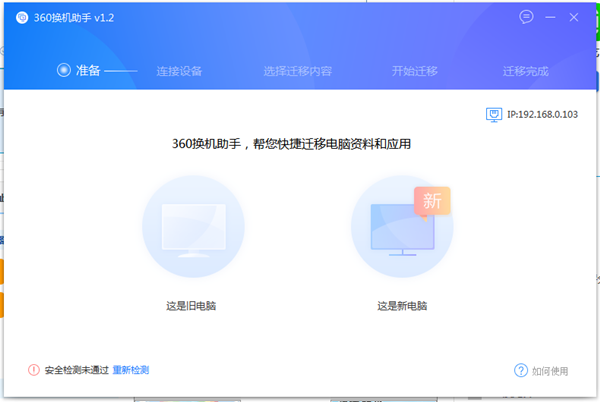The width and height of the screenshot is (600, 402).
Task: Click the IP:192.168.0.103 text
Action: pyautogui.click(x=542, y=115)
